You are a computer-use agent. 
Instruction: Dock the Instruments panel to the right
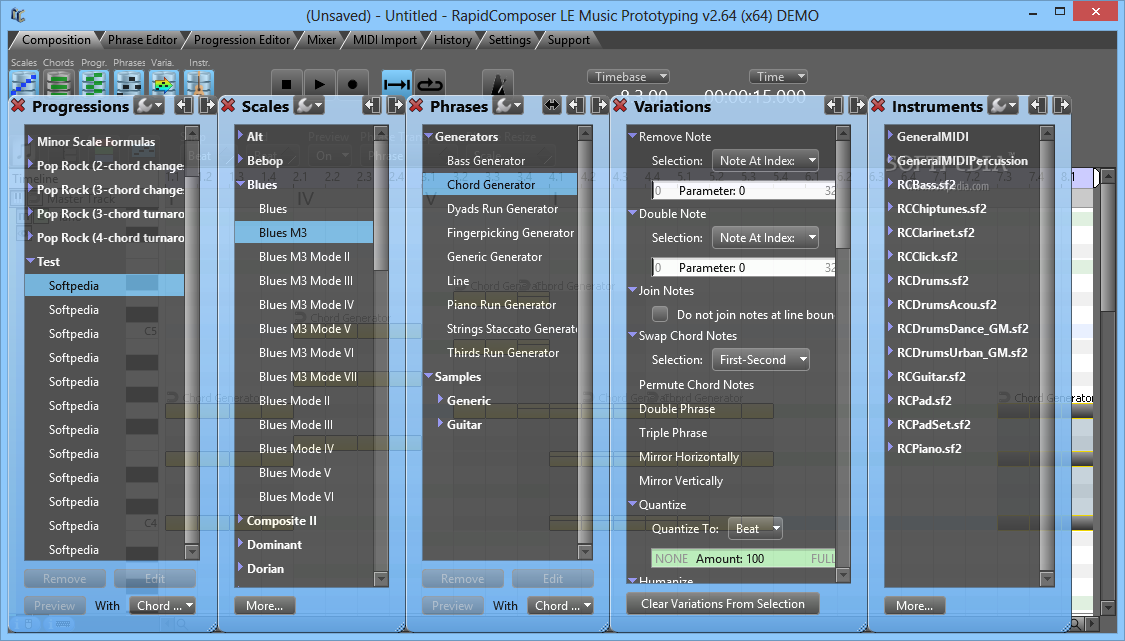[1061, 106]
